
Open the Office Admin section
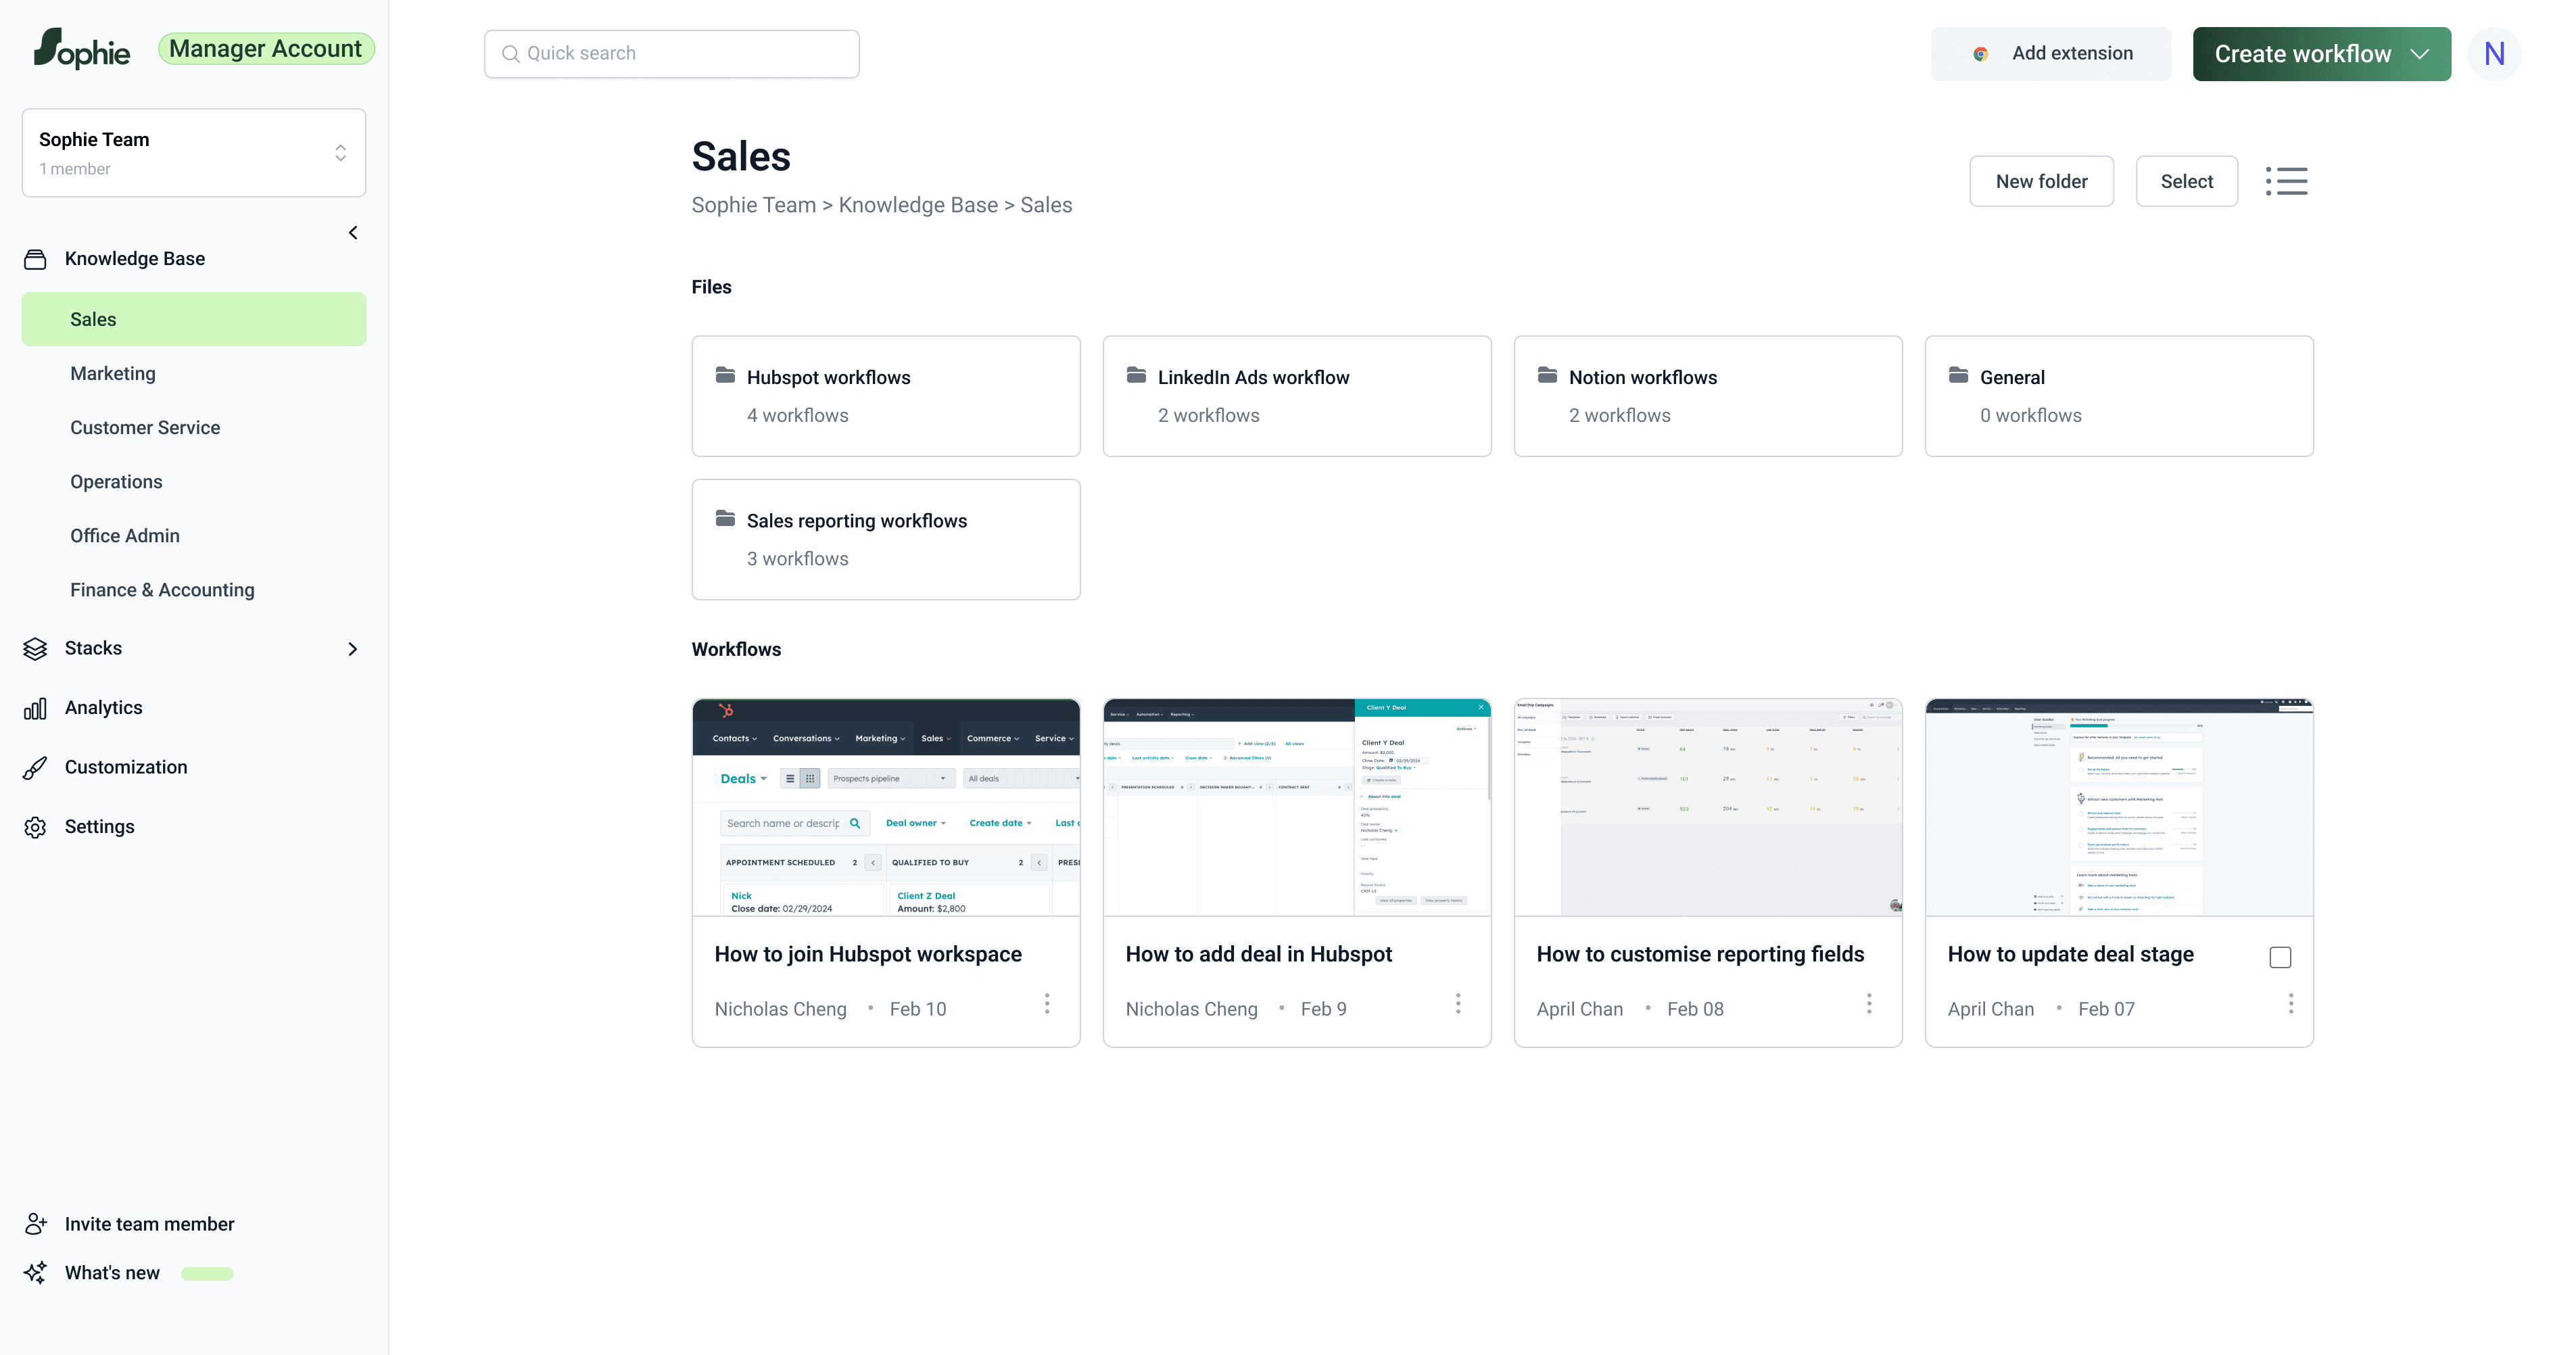click(x=125, y=535)
